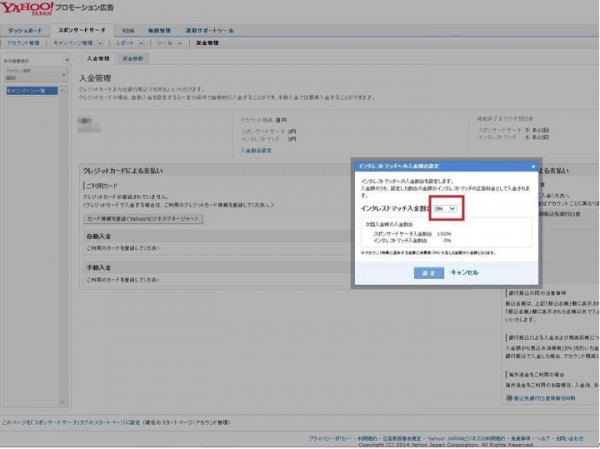Select the スポンサードサーチ tab
The image size is (600, 449).
click(82, 30)
